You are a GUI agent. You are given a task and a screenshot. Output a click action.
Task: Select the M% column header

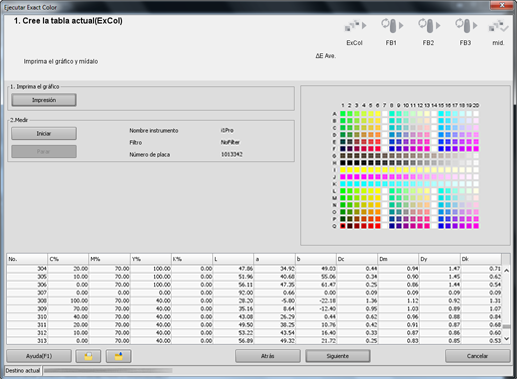tap(109, 259)
